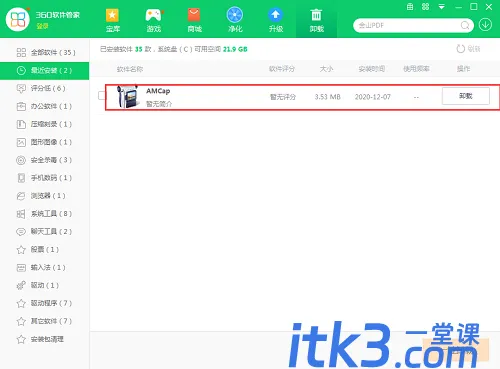Click the 刷新 refresh button
Screen dimensions: 500x369
point(468,49)
